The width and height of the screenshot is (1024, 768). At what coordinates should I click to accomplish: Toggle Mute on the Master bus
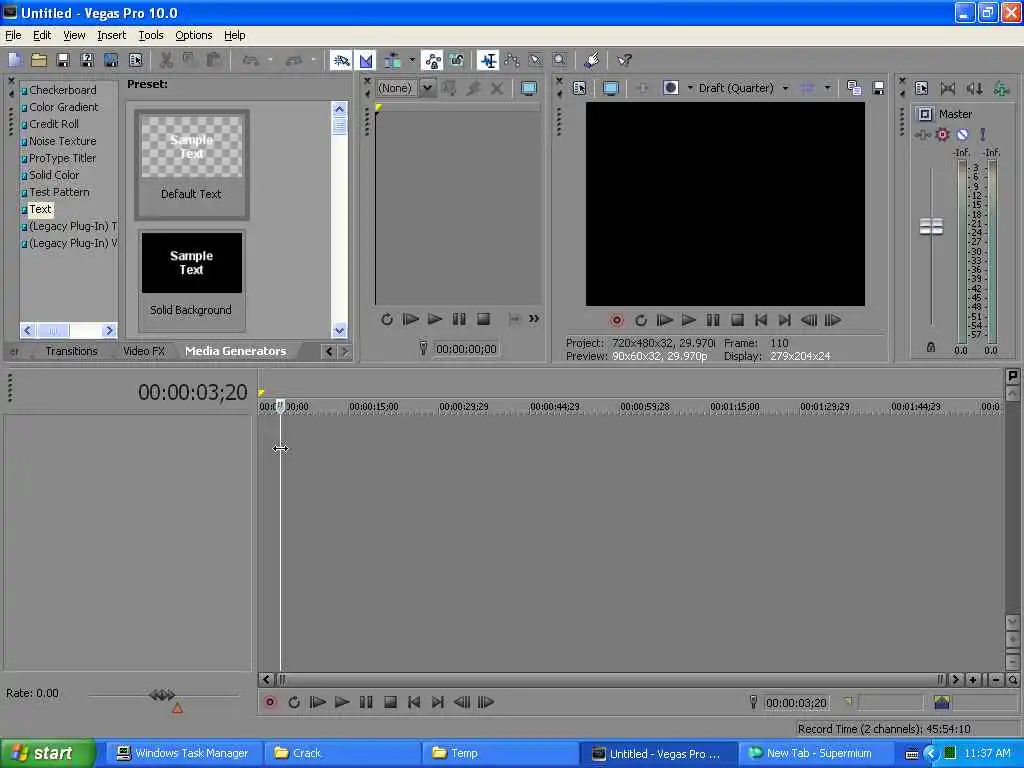tap(963, 135)
